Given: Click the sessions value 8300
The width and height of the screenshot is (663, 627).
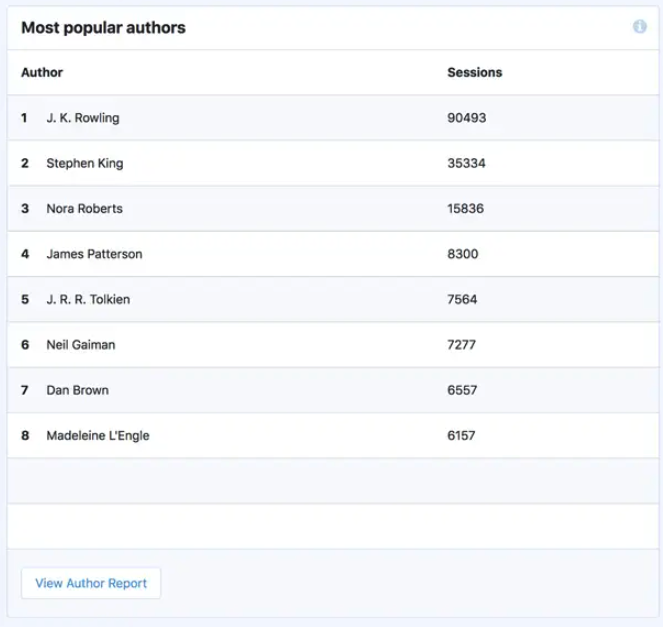Looking at the screenshot, I should click(x=463, y=254).
